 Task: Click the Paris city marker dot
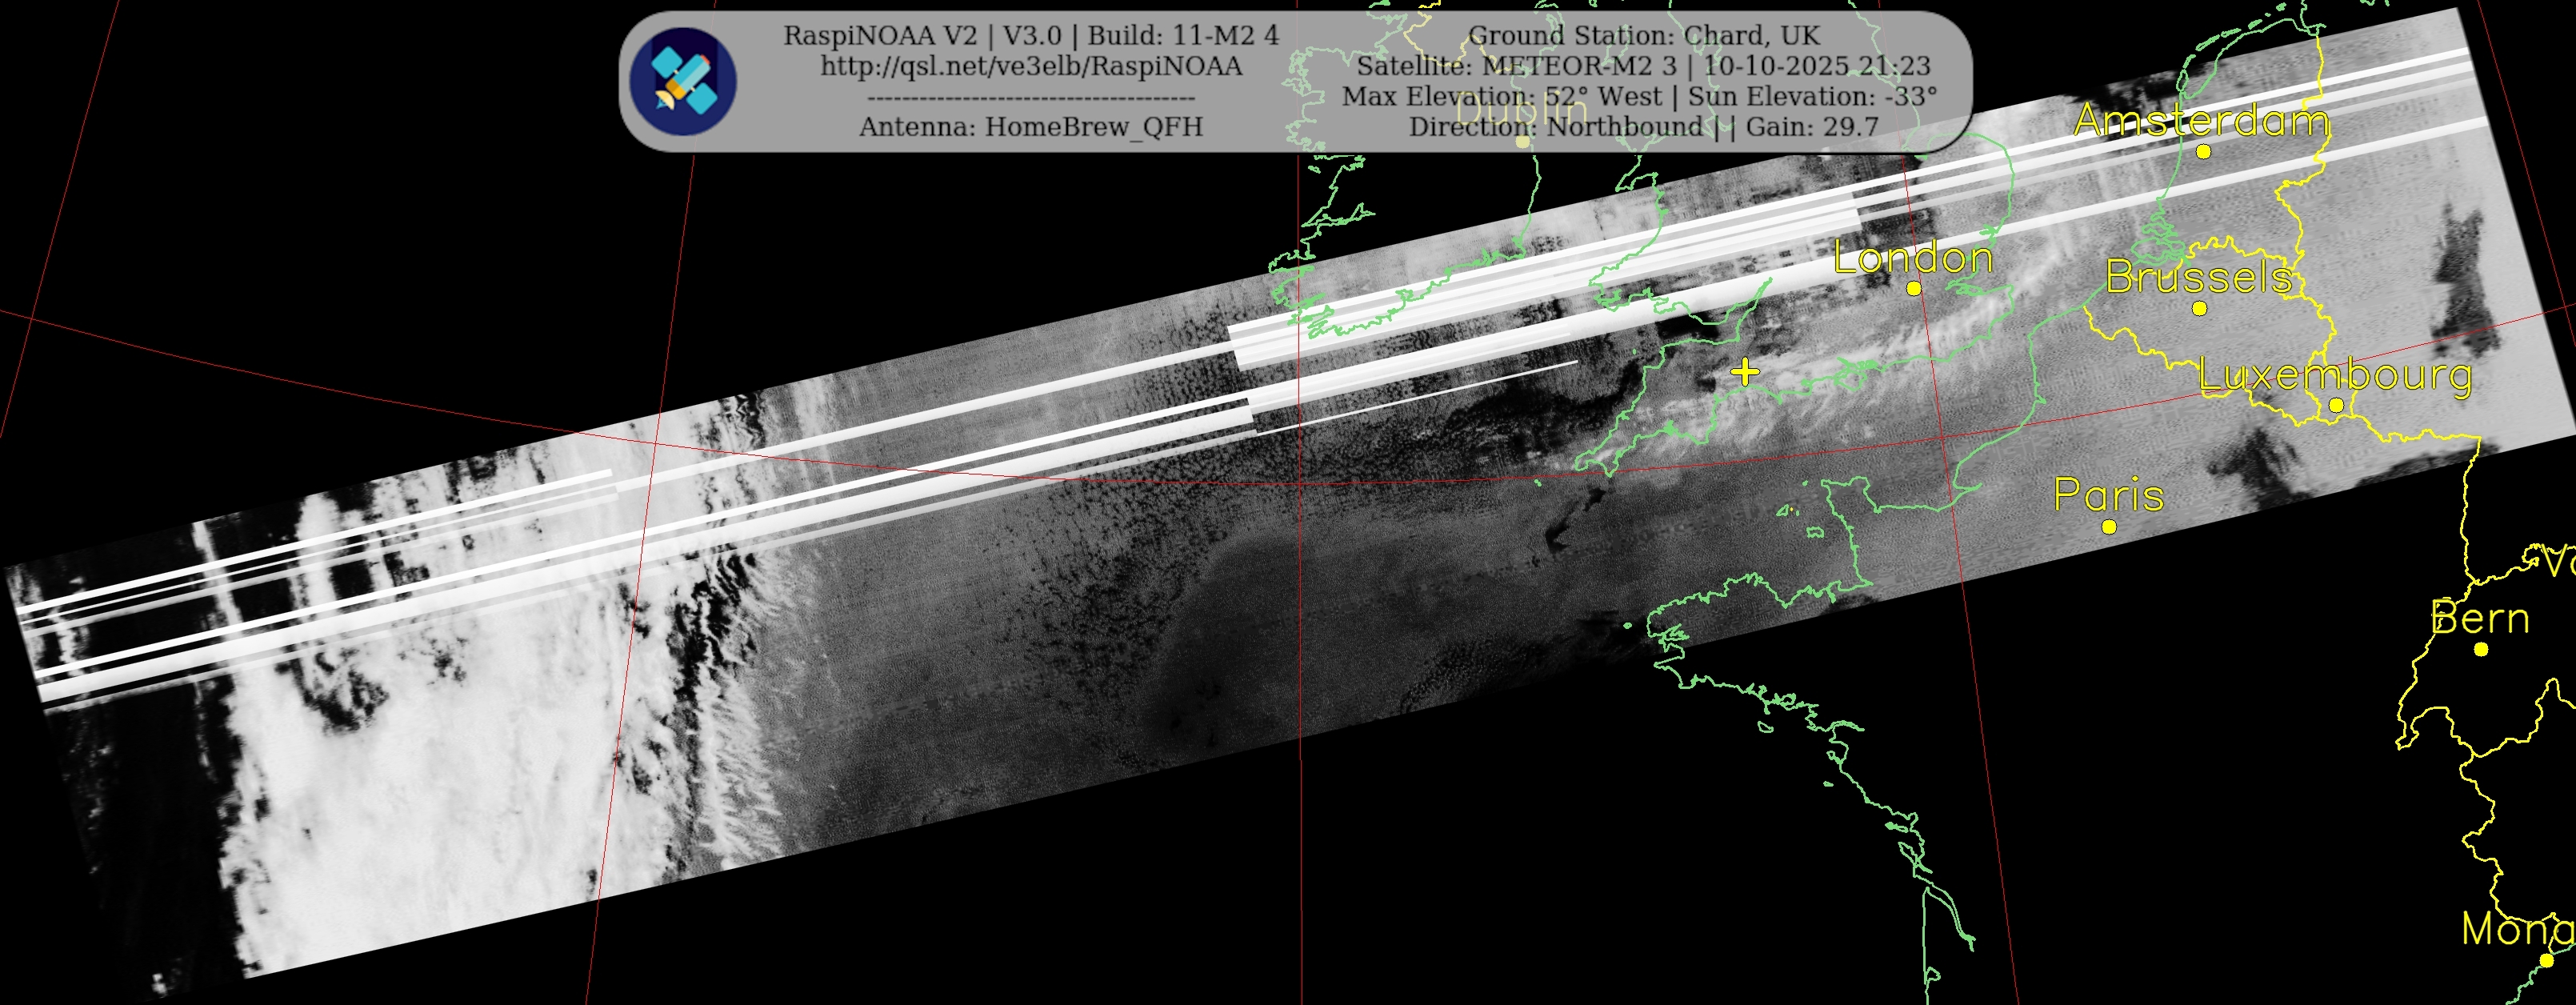pos(2109,527)
